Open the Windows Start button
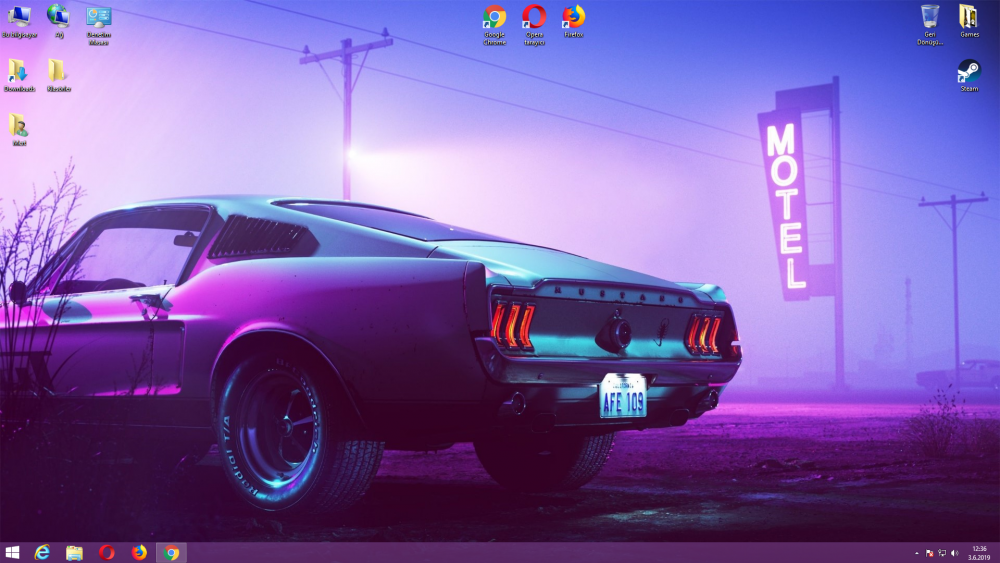Viewport: 1000px width, 563px height. [x=12, y=552]
